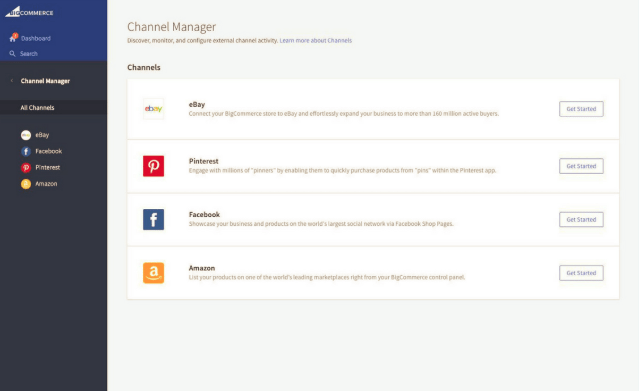The image size is (639, 391).
Task: Click the Search magnifier icon
Action: pyautogui.click(x=12, y=53)
